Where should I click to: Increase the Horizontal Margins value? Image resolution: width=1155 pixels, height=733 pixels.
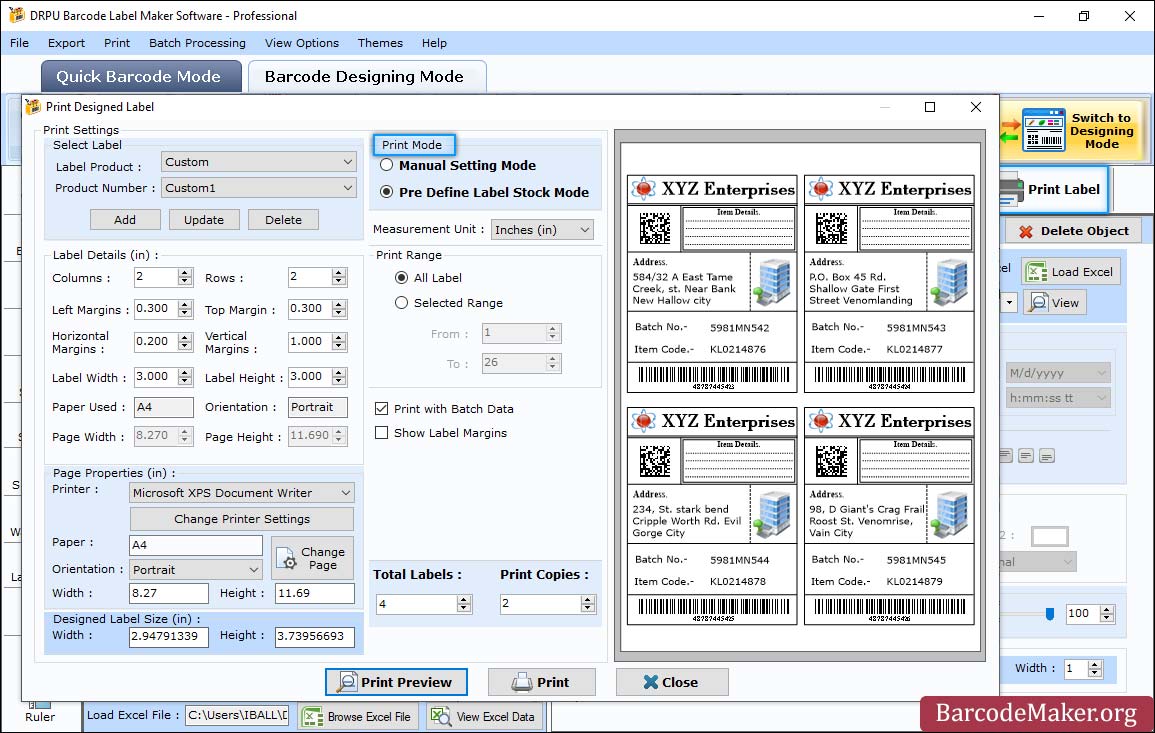(185, 337)
